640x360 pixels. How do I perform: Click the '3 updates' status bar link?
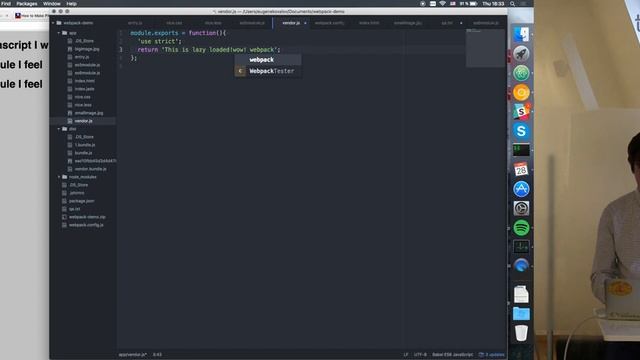coord(491,355)
